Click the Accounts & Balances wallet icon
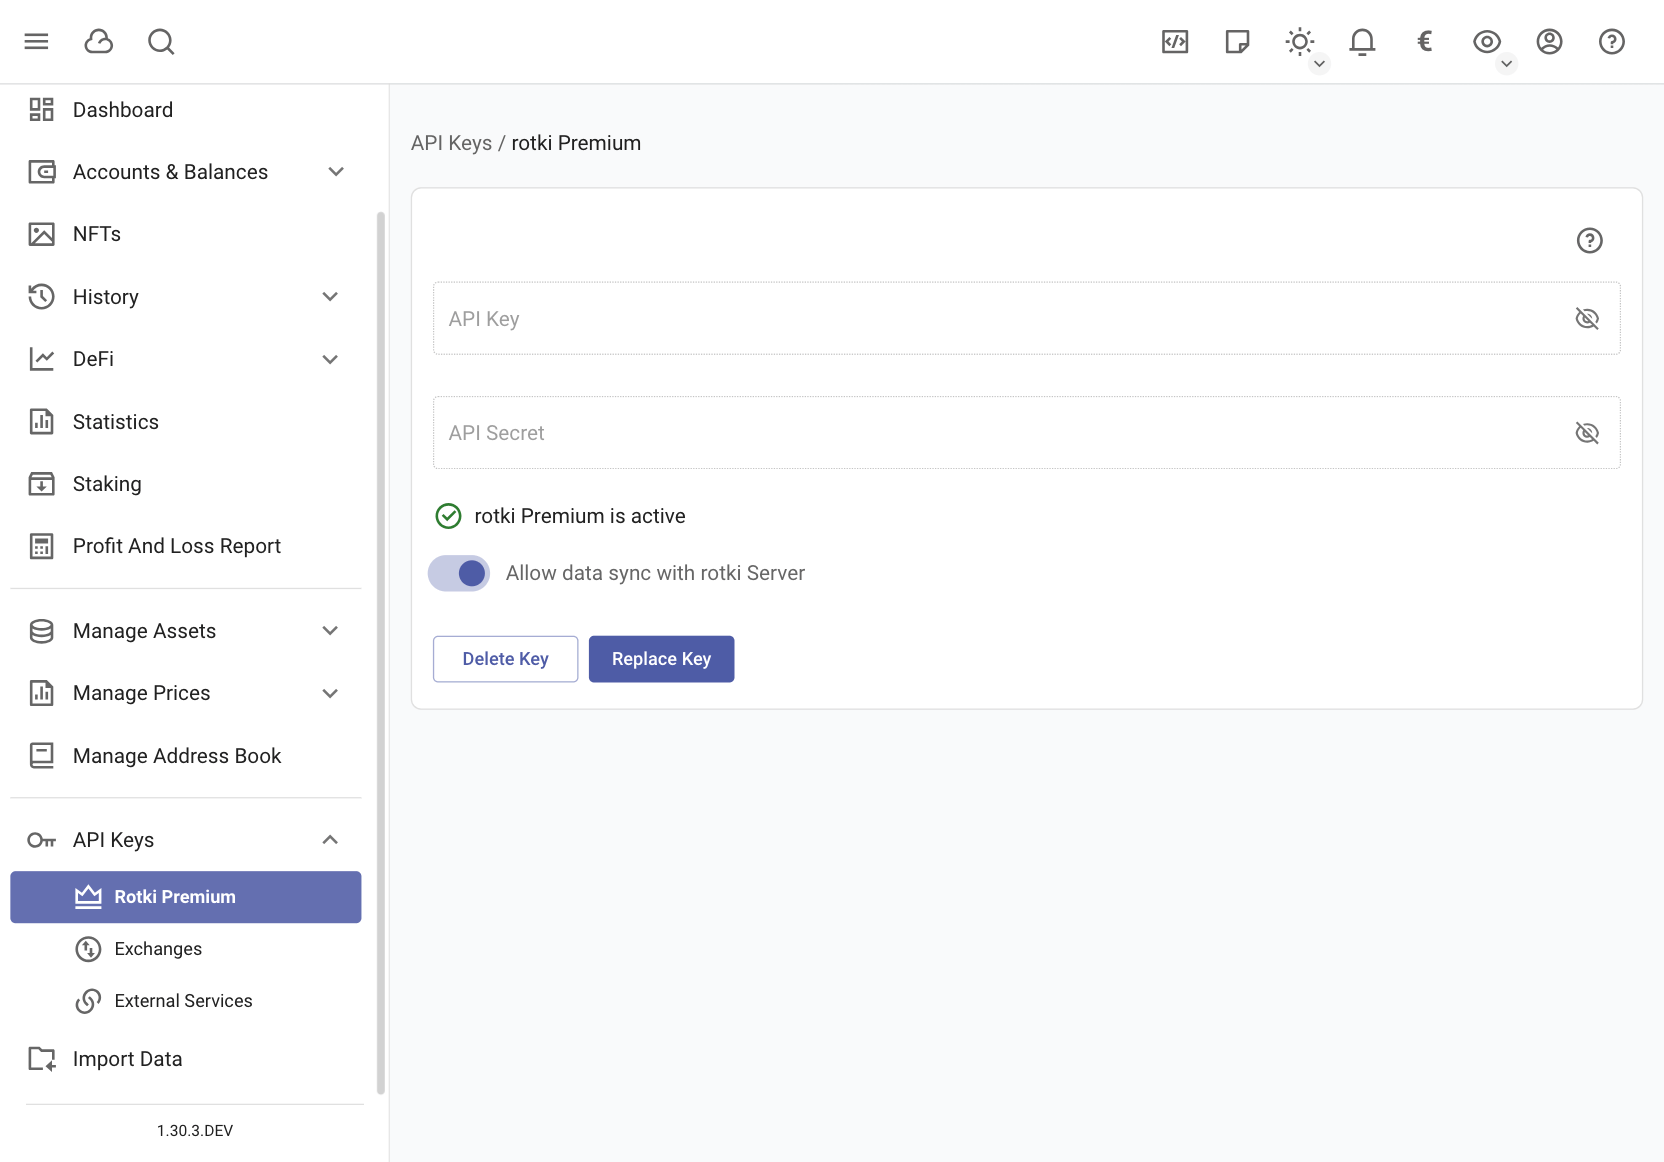Screen dimensions: 1664x1162 41,172
